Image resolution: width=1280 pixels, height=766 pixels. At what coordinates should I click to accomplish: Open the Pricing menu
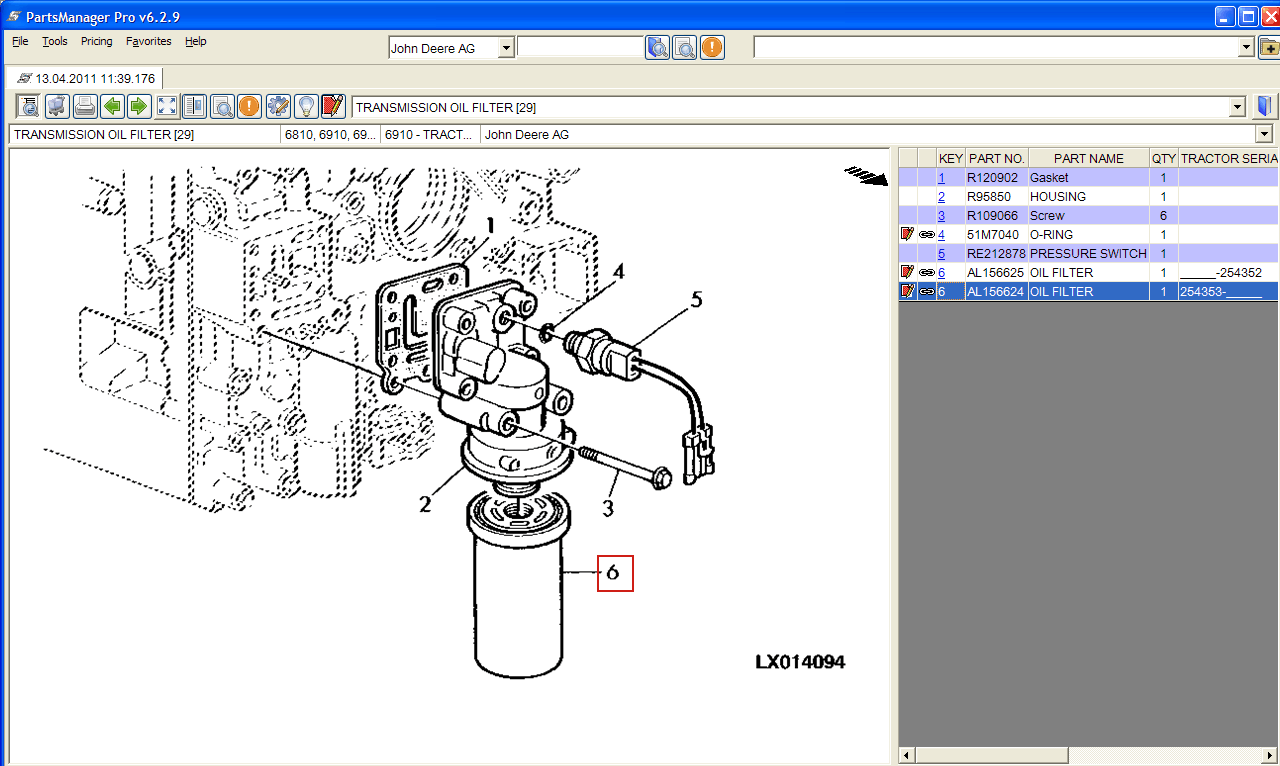[x=97, y=41]
